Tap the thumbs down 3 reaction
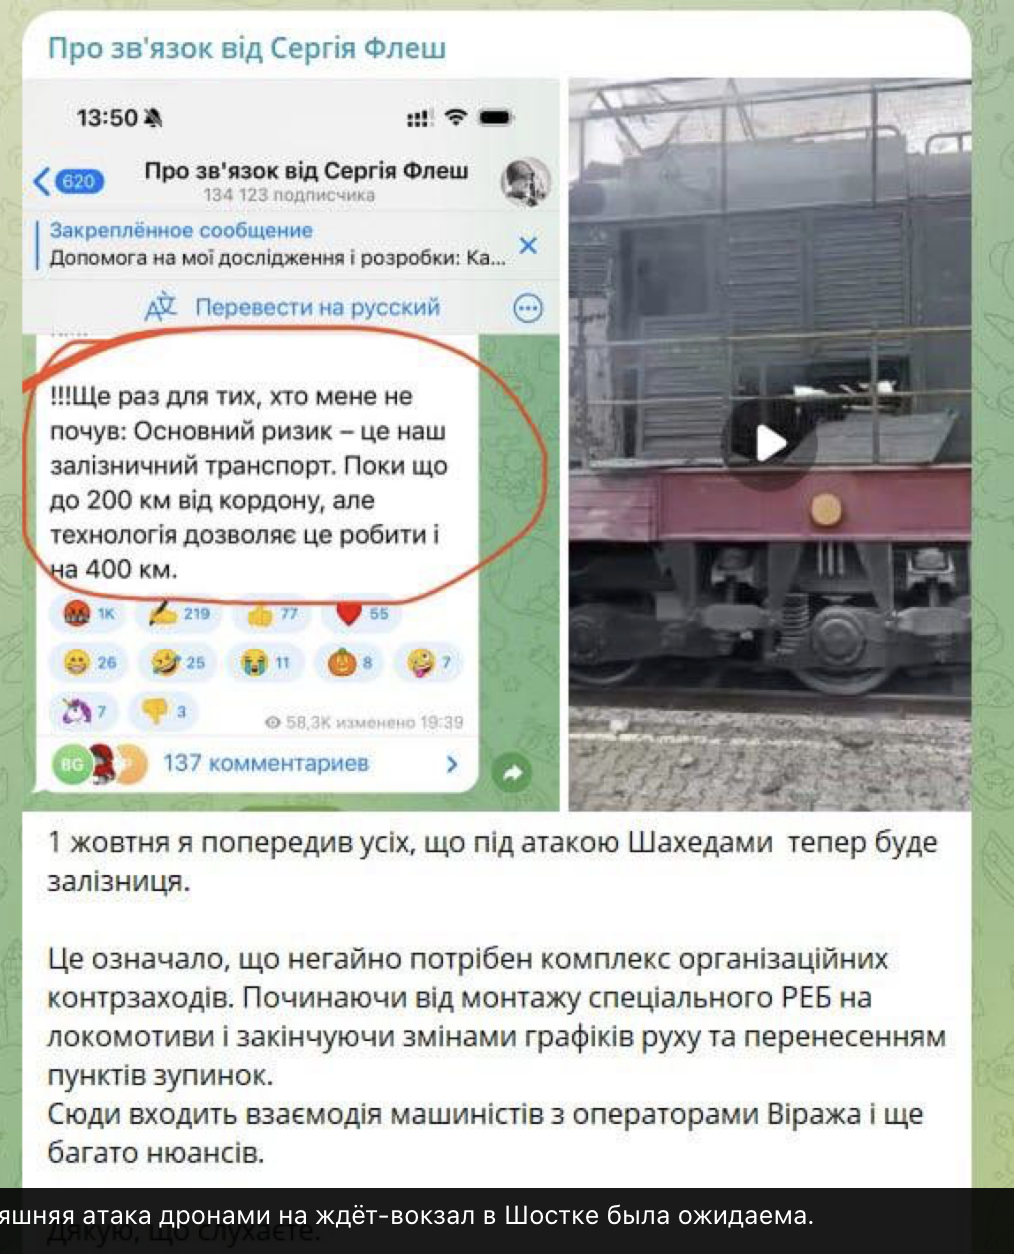The width and height of the screenshot is (1014, 1254). (x=164, y=710)
